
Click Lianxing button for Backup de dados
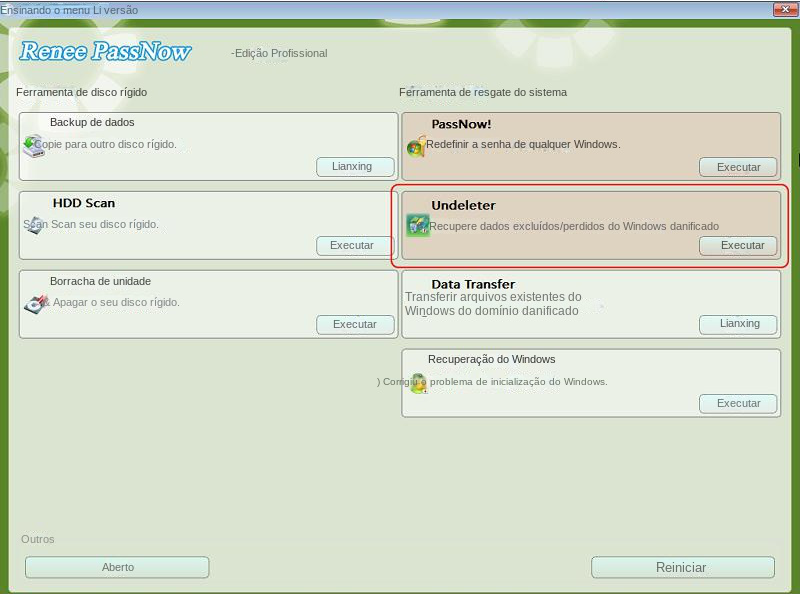click(355, 166)
